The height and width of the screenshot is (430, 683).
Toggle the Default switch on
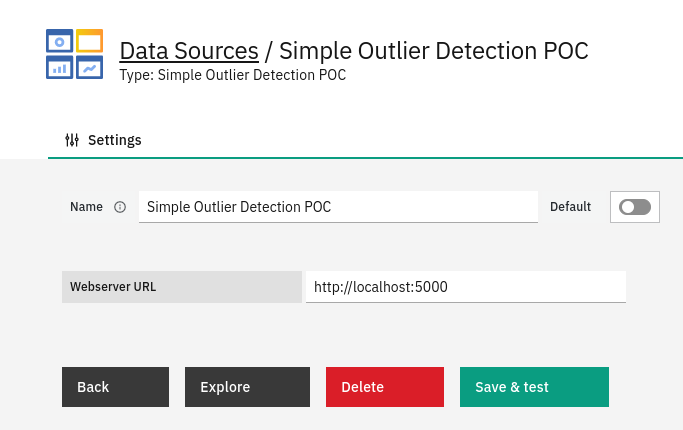pos(635,207)
